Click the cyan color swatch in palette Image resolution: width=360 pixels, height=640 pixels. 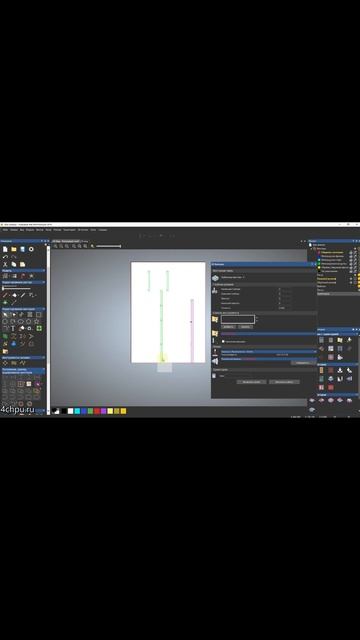point(77,411)
